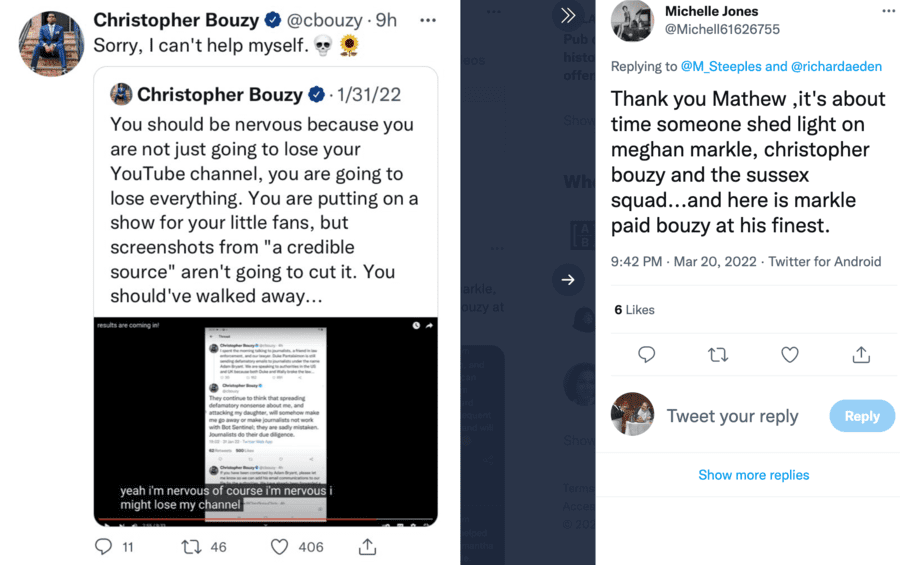Like Christopher Bouzy's tweet
The height and width of the screenshot is (565, 900).
tap(280, 547)
